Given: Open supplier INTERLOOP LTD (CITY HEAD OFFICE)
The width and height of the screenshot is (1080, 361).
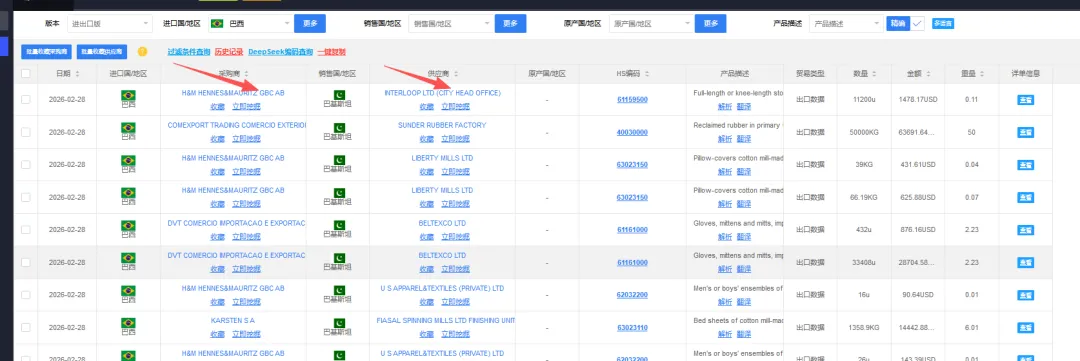Looking at the screenshot, I should point(442,92).
